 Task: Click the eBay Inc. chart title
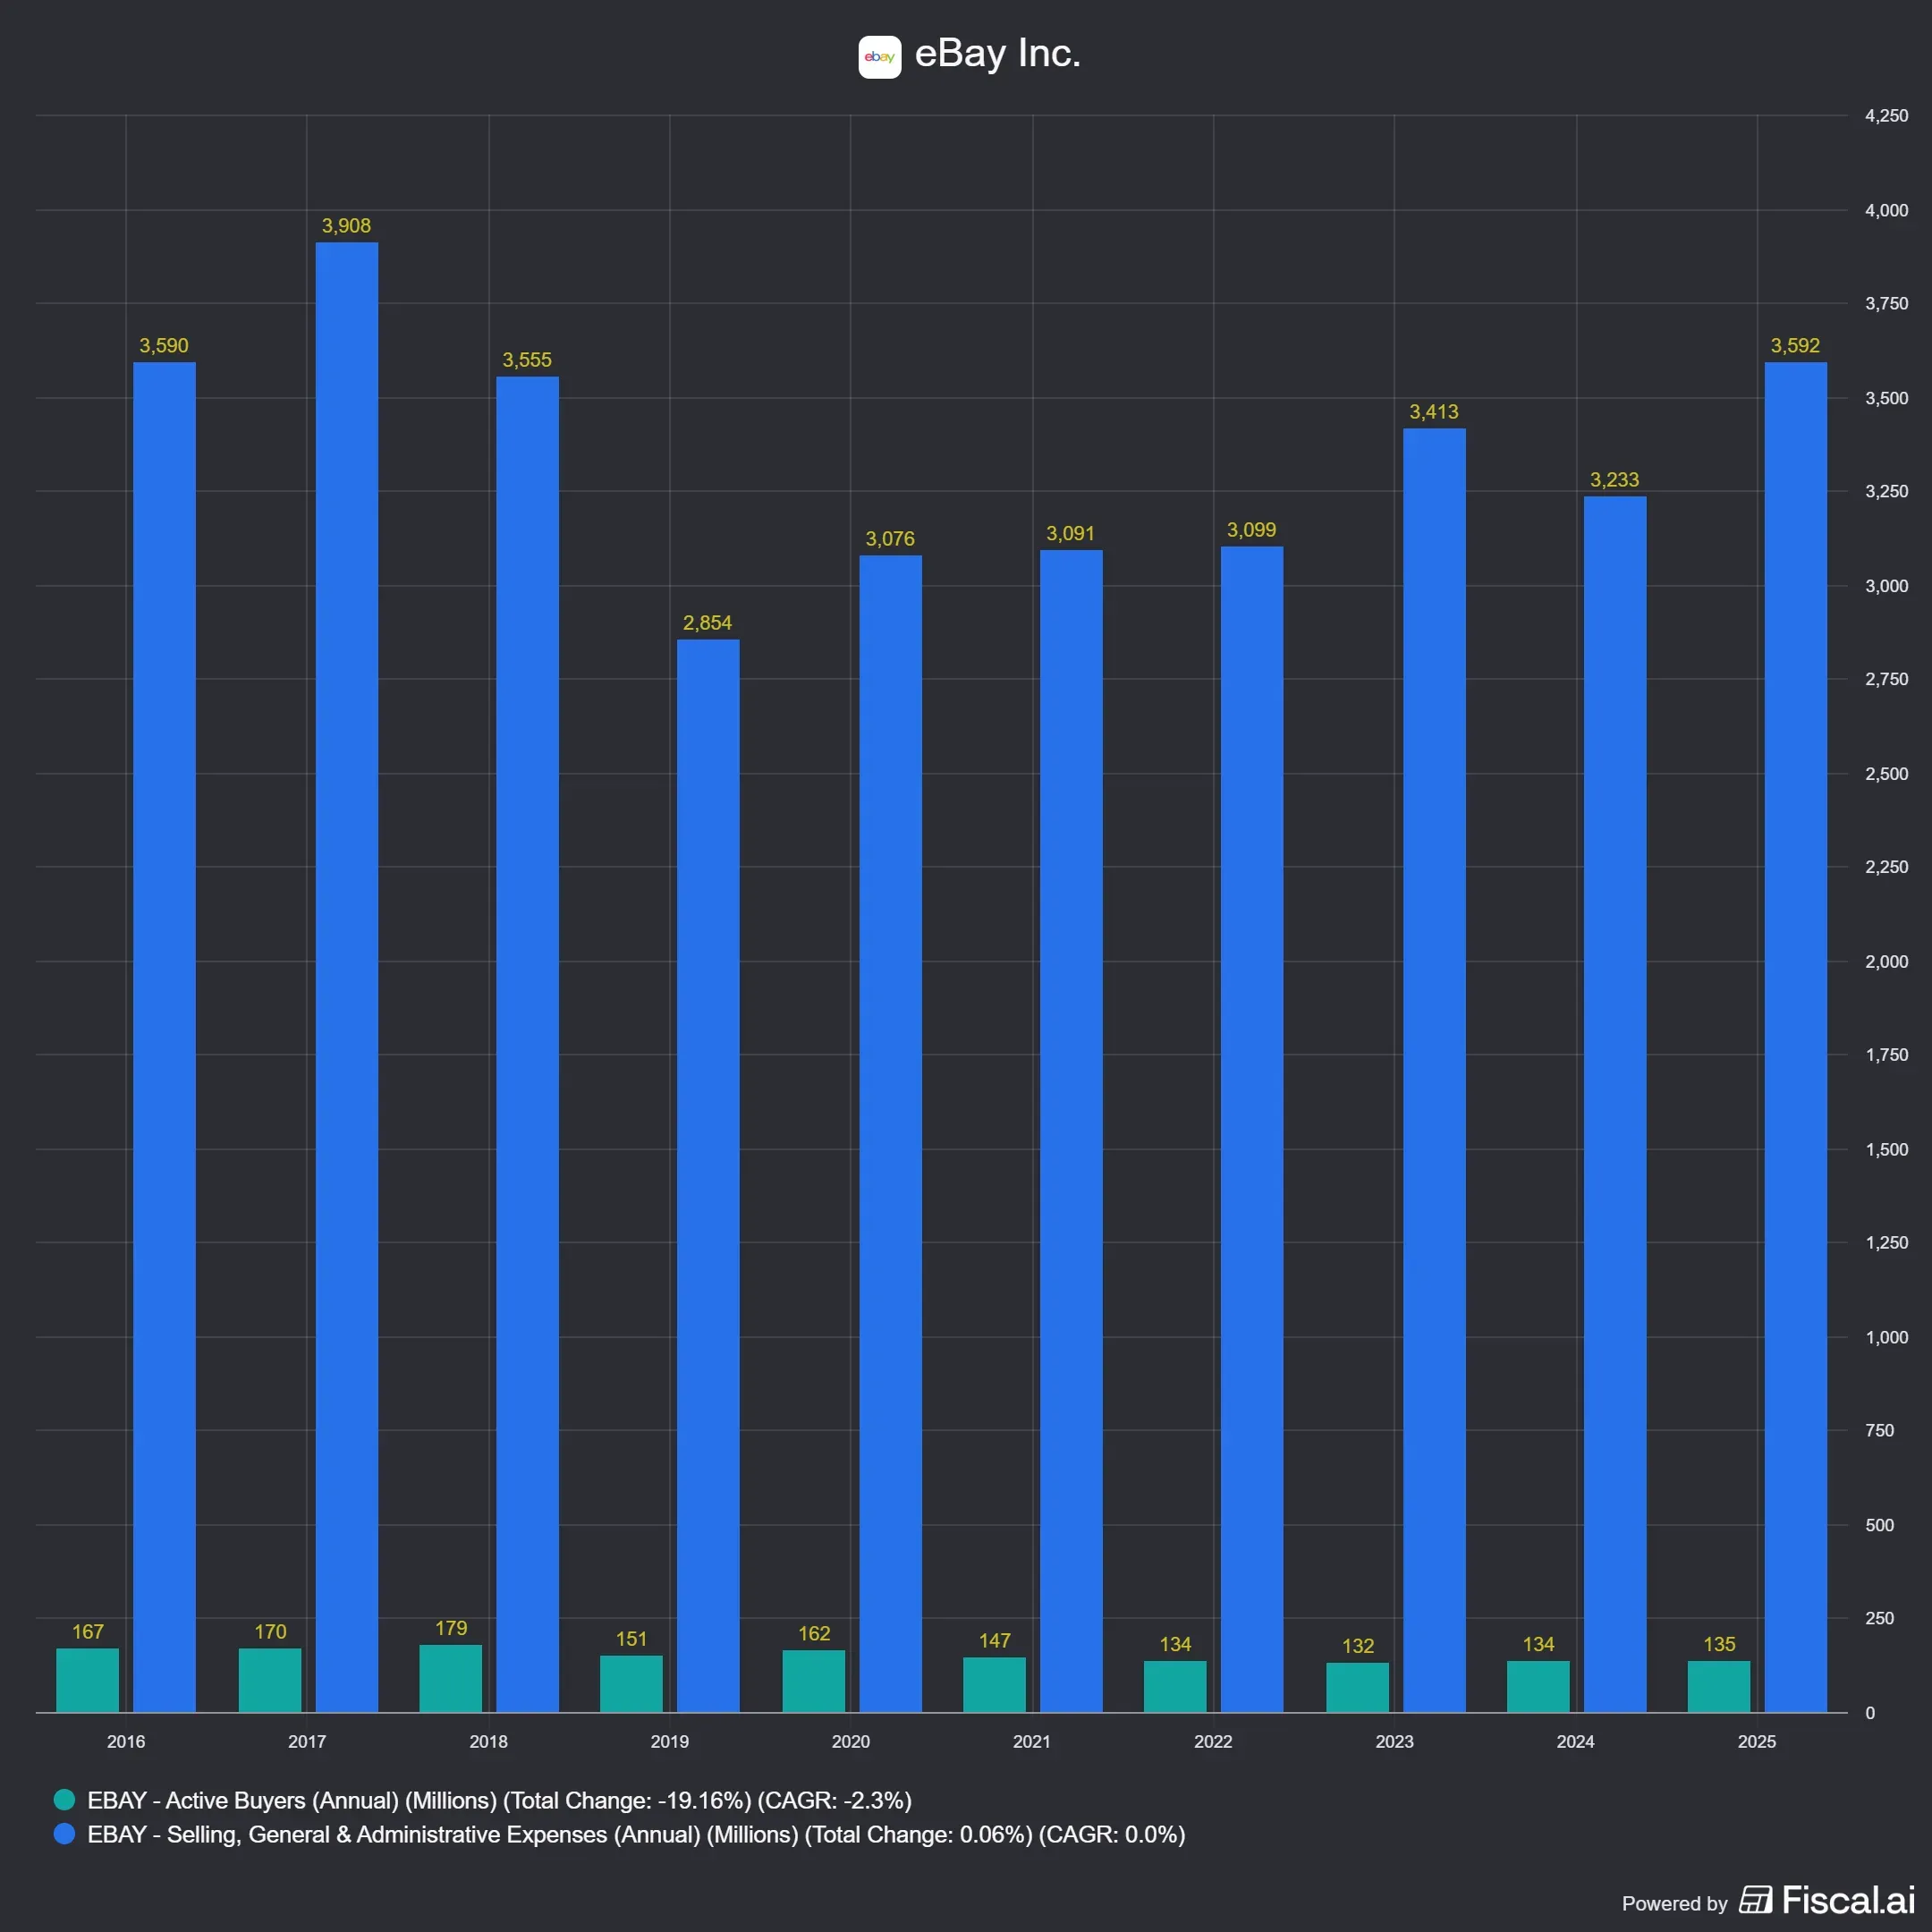point(997,53)
